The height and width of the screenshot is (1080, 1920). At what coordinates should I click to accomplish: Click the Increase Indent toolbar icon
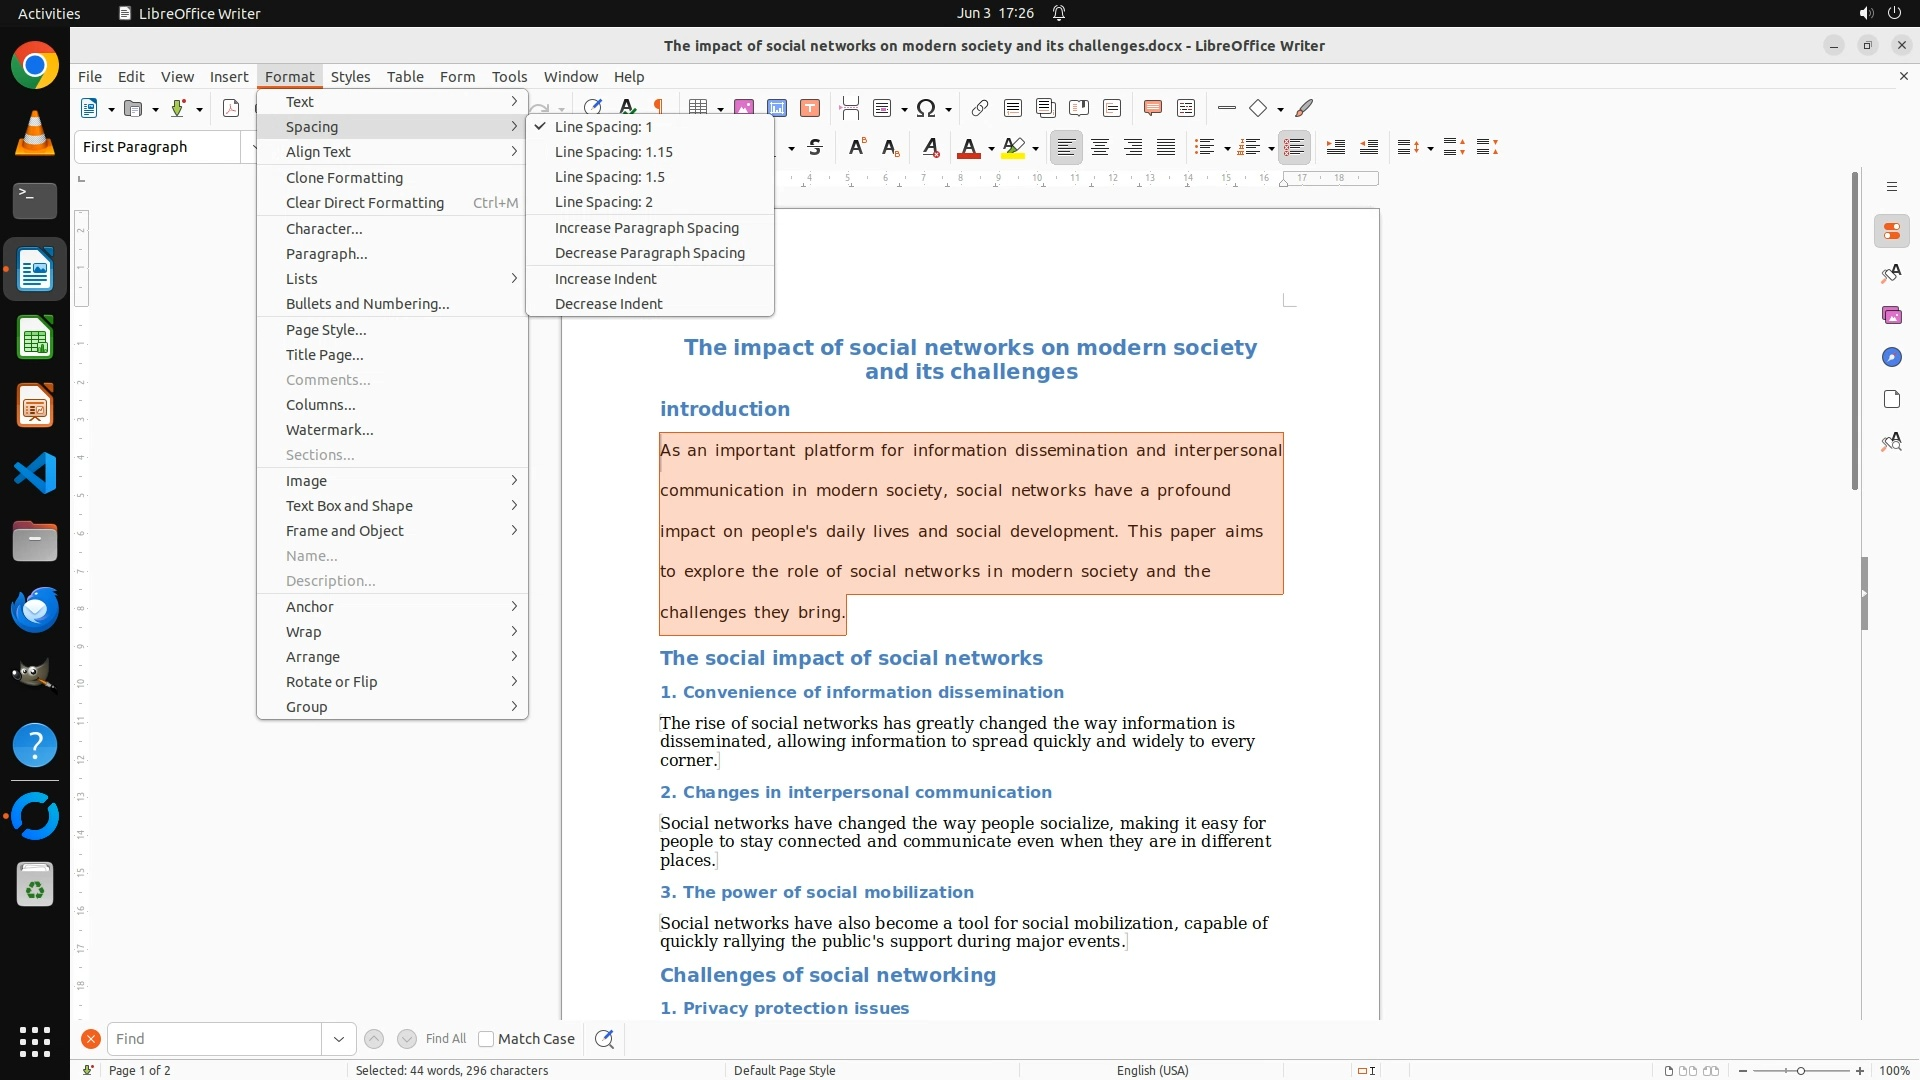1335,148
